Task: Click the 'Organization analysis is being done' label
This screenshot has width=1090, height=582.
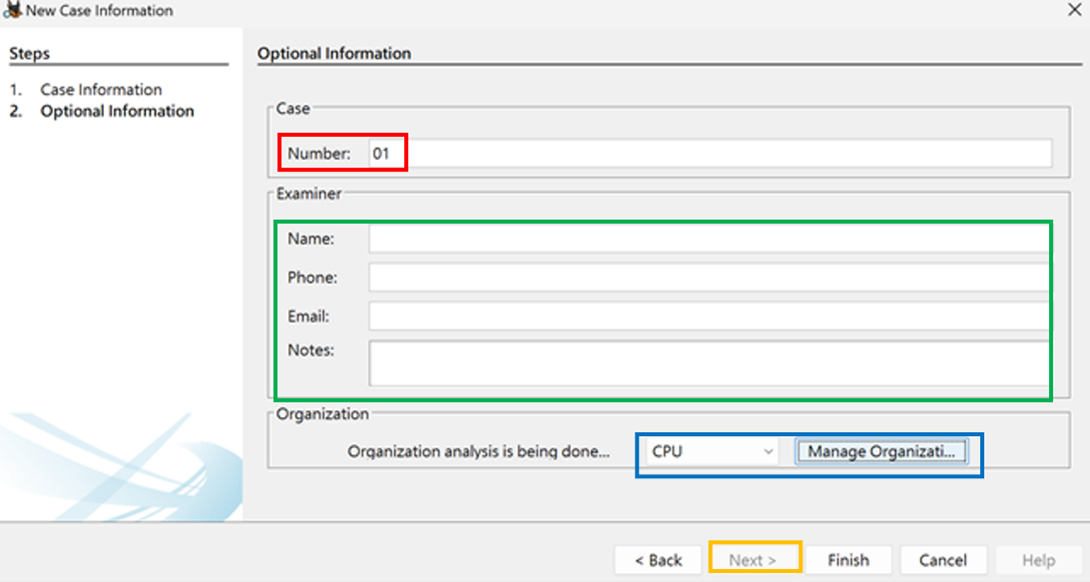Action: (x=478, y=452)
